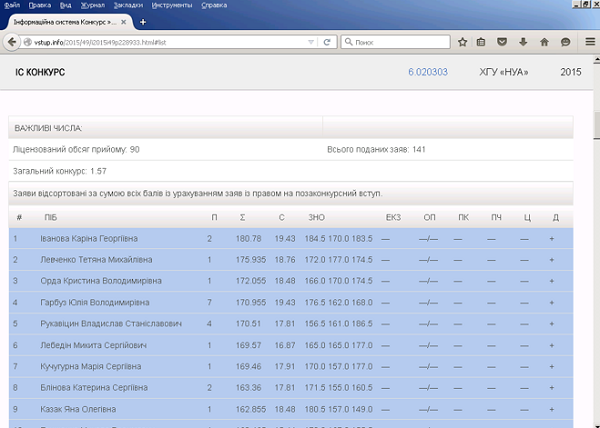
Task: Select row Кучугурна Марія Сергіївна
Action: [x=291, y=366]
